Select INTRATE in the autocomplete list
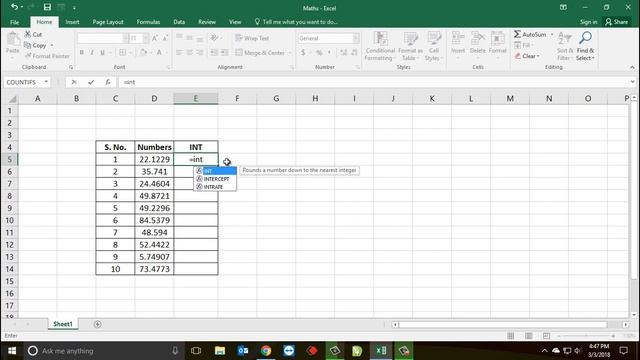 tap(215, 187)
